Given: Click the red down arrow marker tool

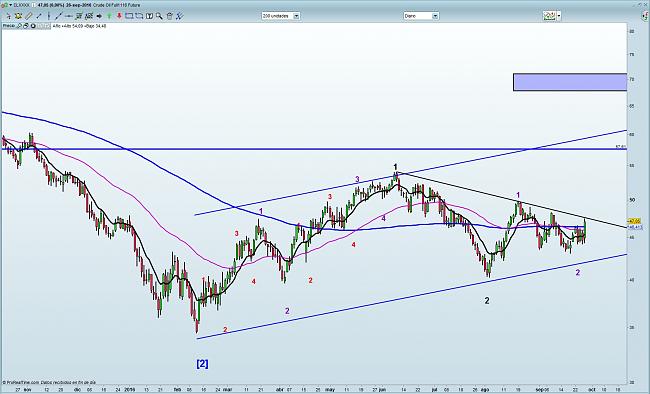Looking at the screenshot, I should pos(119,16).
